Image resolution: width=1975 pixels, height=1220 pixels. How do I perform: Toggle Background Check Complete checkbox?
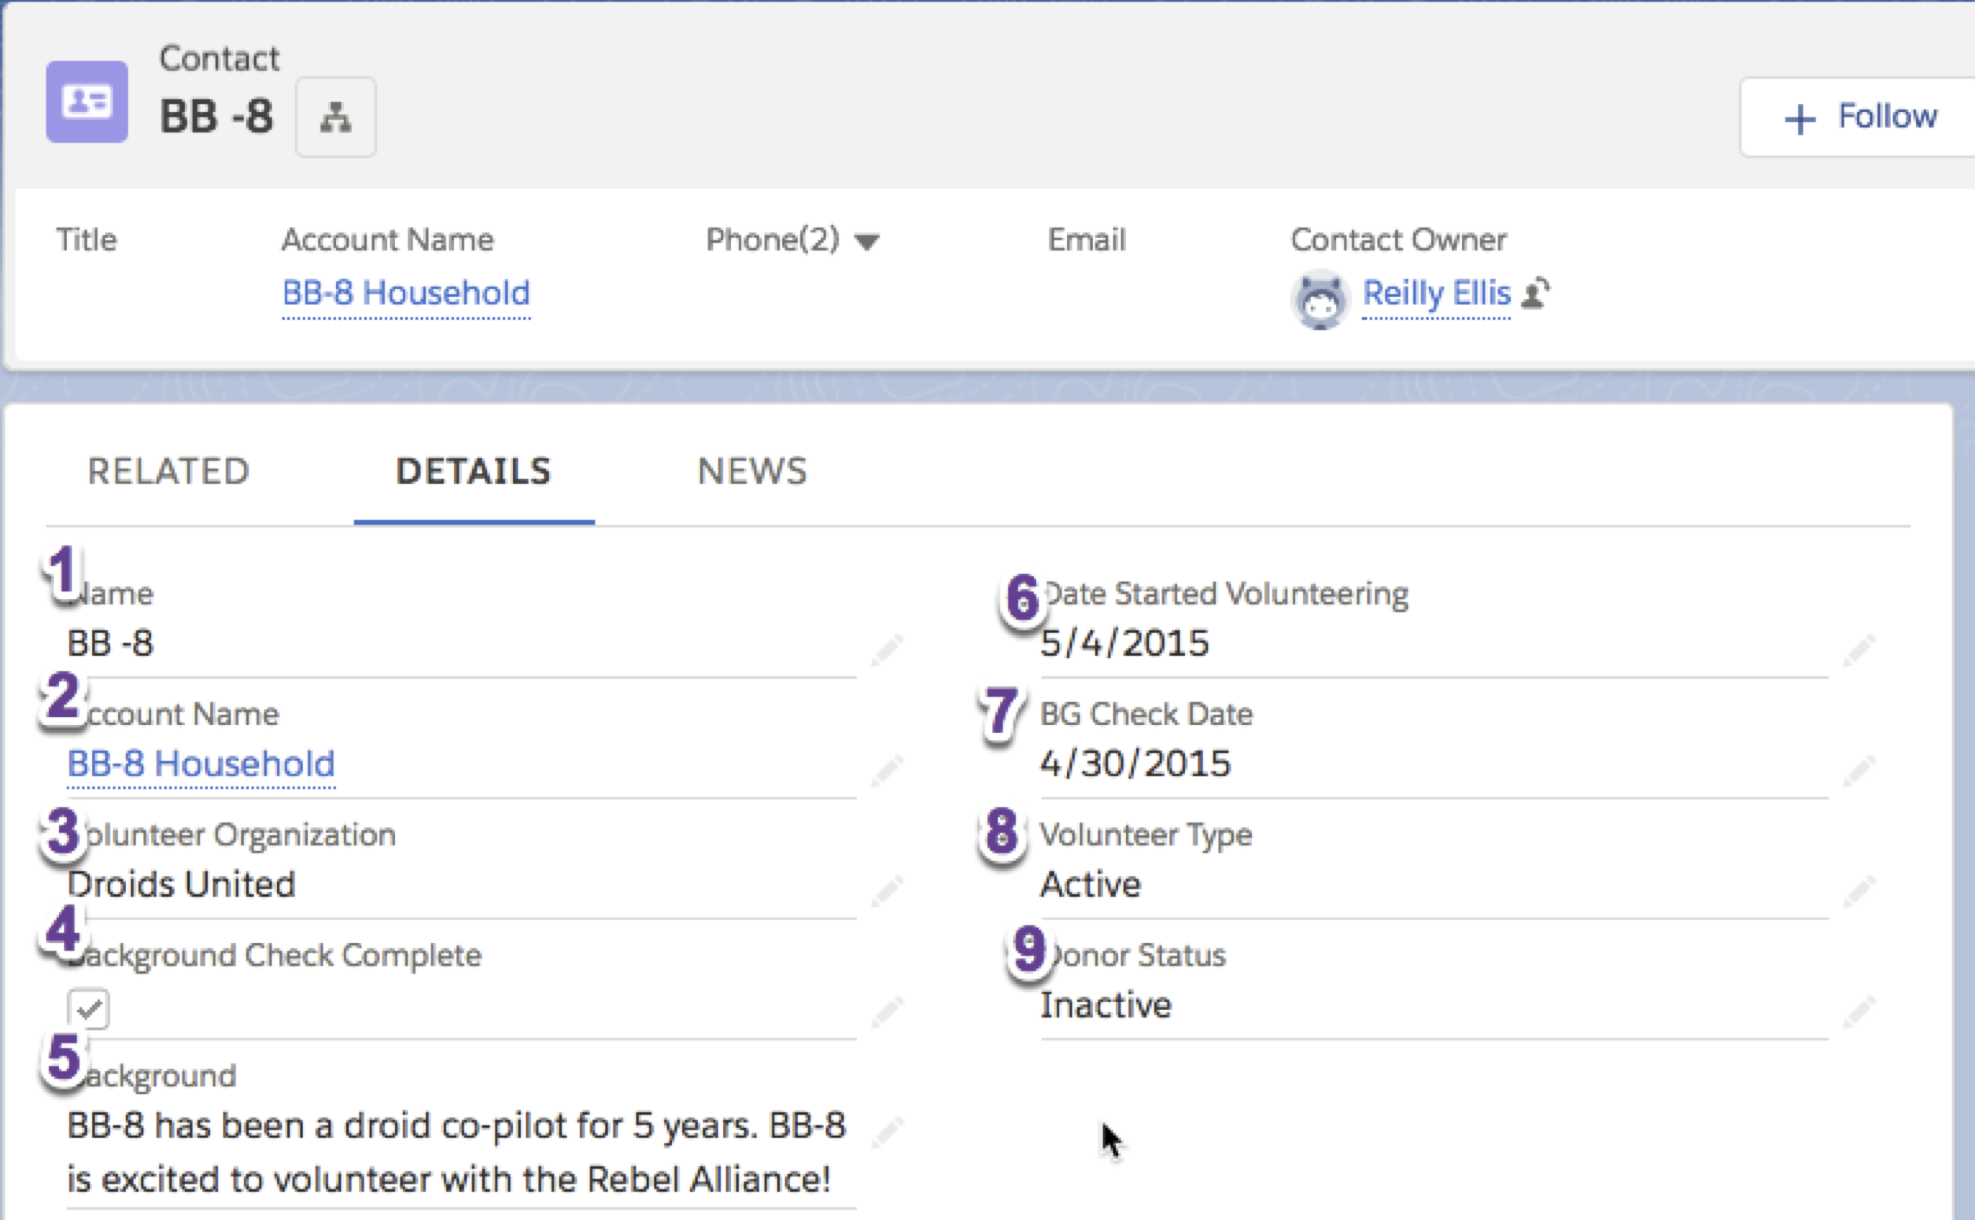tap(89, 1008)
